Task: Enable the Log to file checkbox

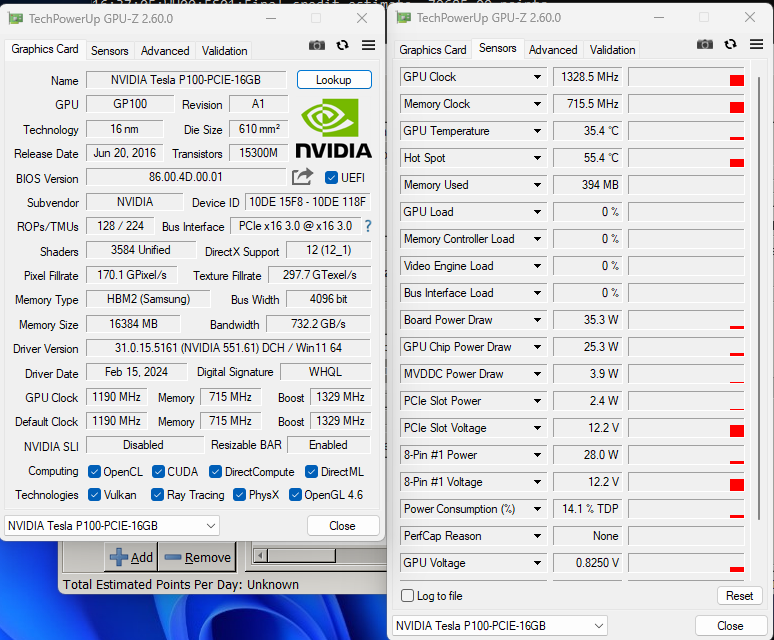Action: pyautogui.click(x=407, y=596)
